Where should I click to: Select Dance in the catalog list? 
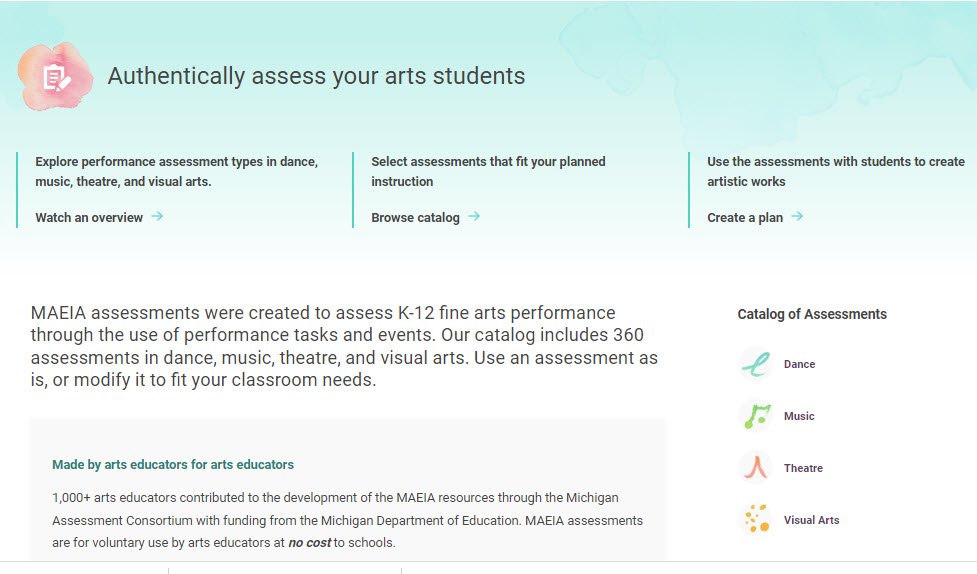799,364
